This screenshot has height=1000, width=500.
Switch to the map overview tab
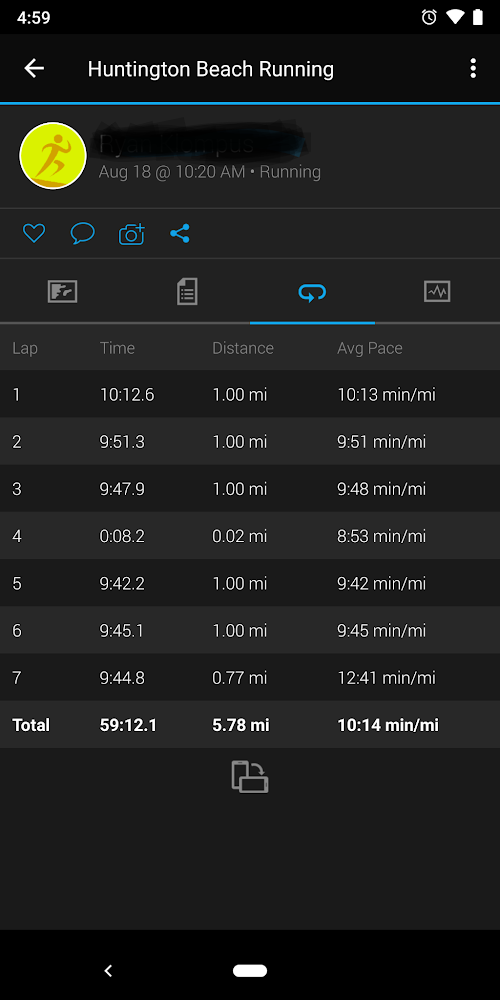tap(62, 292)
